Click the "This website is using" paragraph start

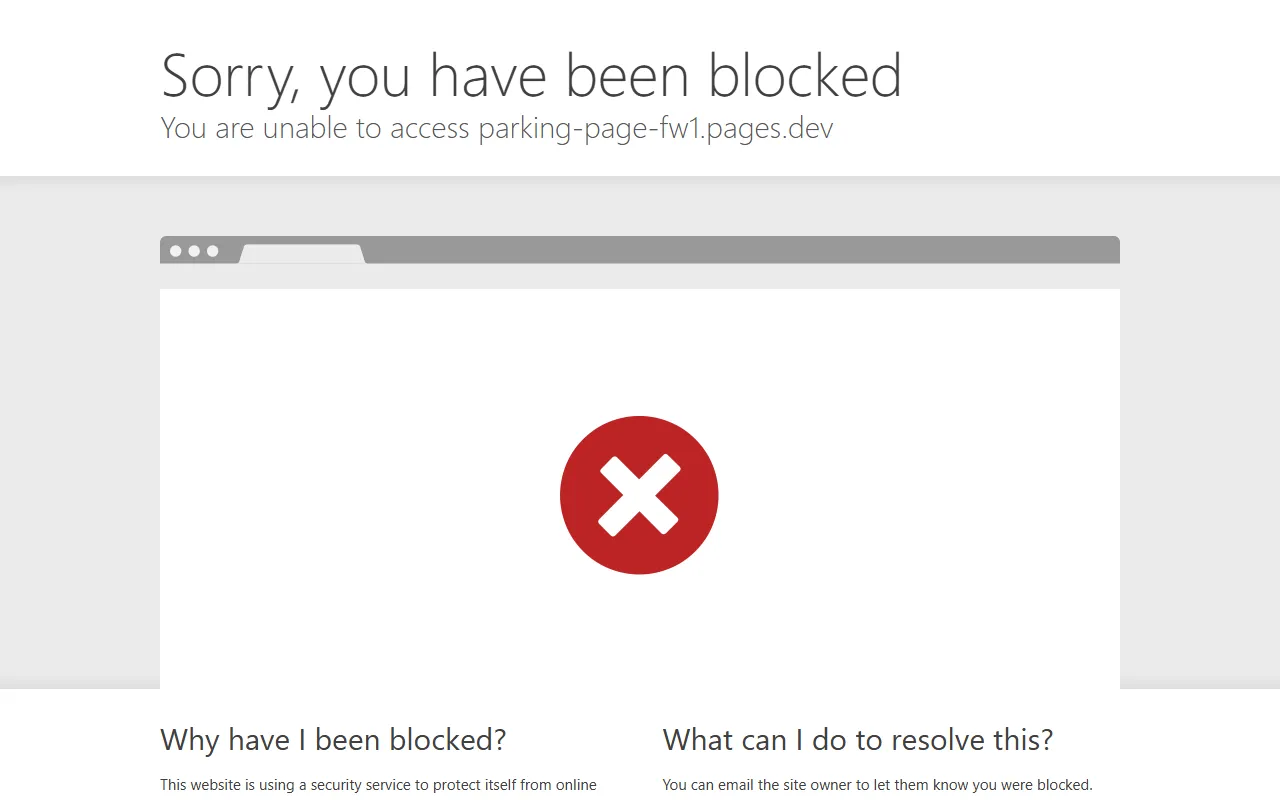[x=226, y=785]
